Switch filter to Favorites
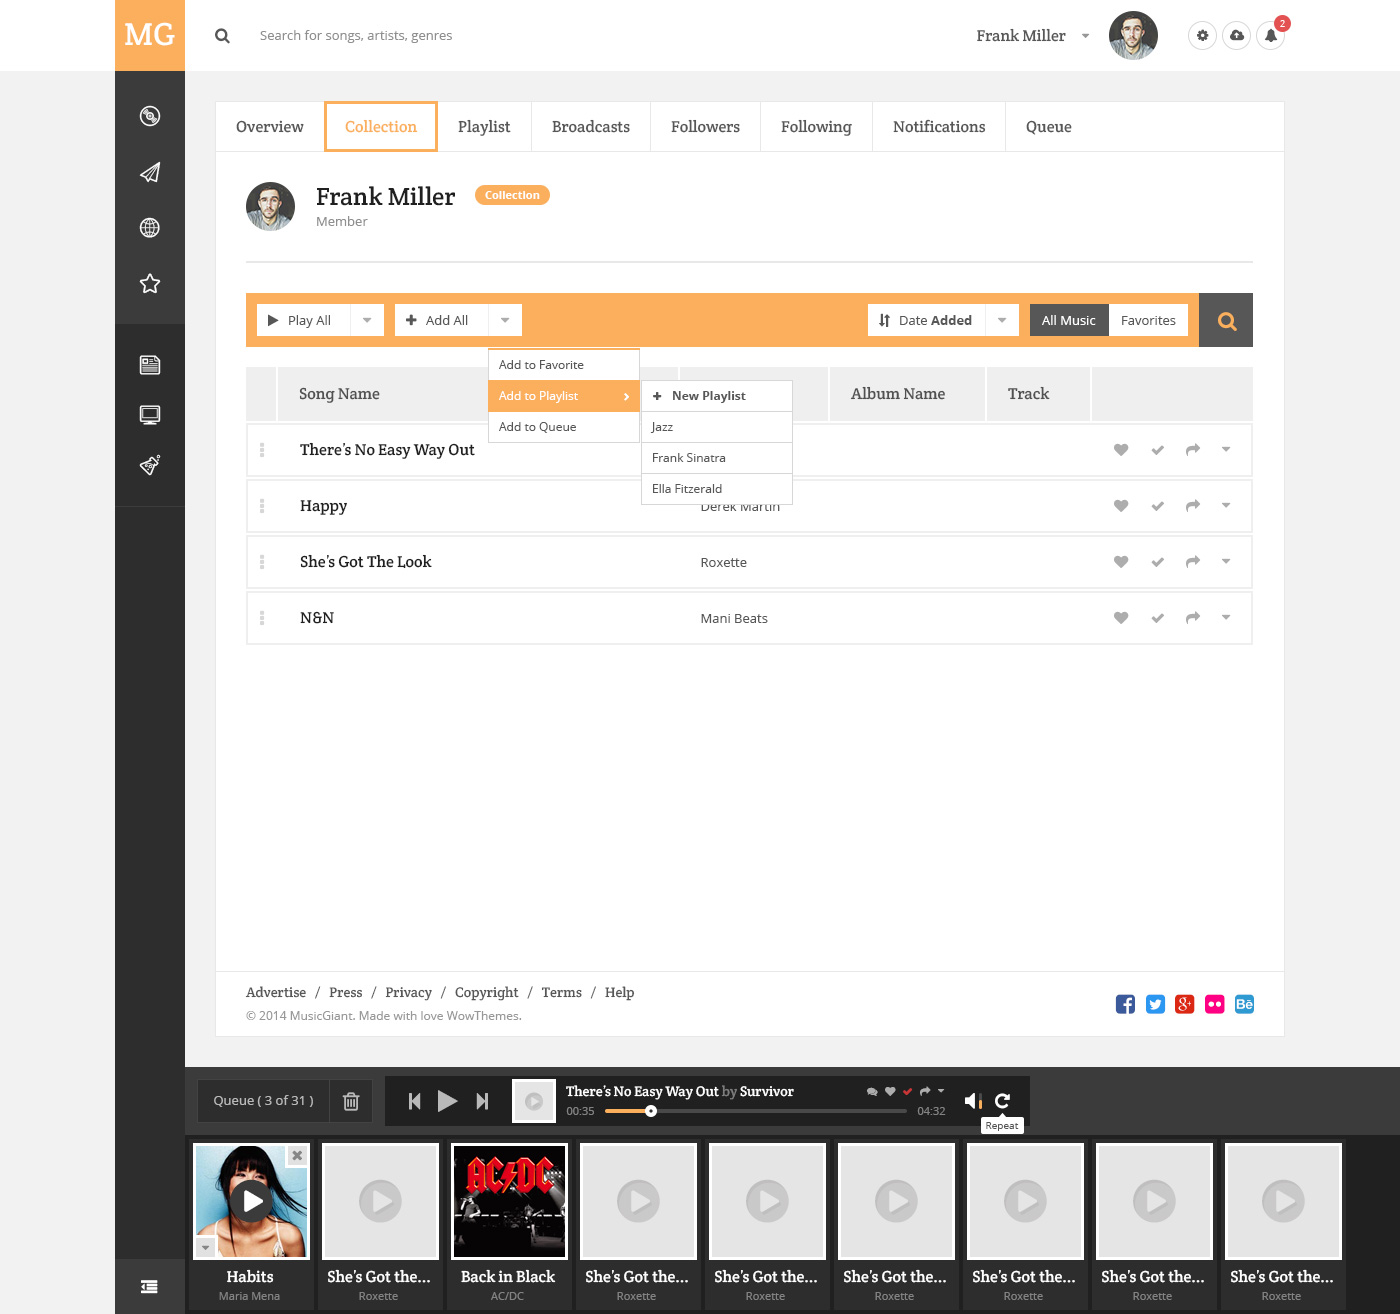This screenshot has height=1314, width=1400. point(1148,320)
